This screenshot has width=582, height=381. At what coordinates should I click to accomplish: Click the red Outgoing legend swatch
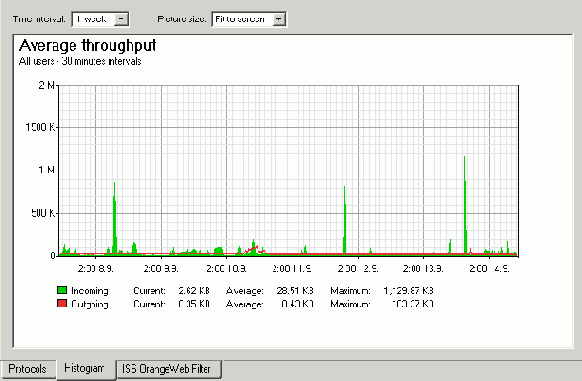(62, 303)
